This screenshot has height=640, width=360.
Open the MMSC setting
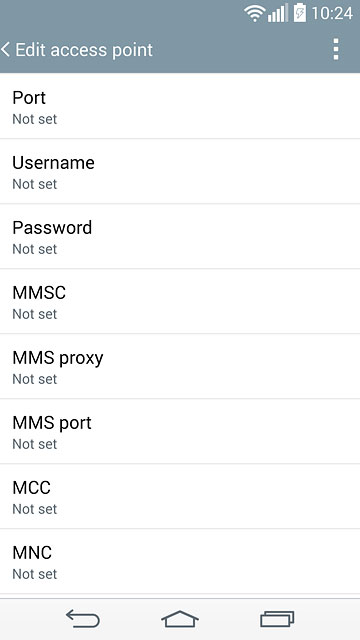tap(180, 301)
